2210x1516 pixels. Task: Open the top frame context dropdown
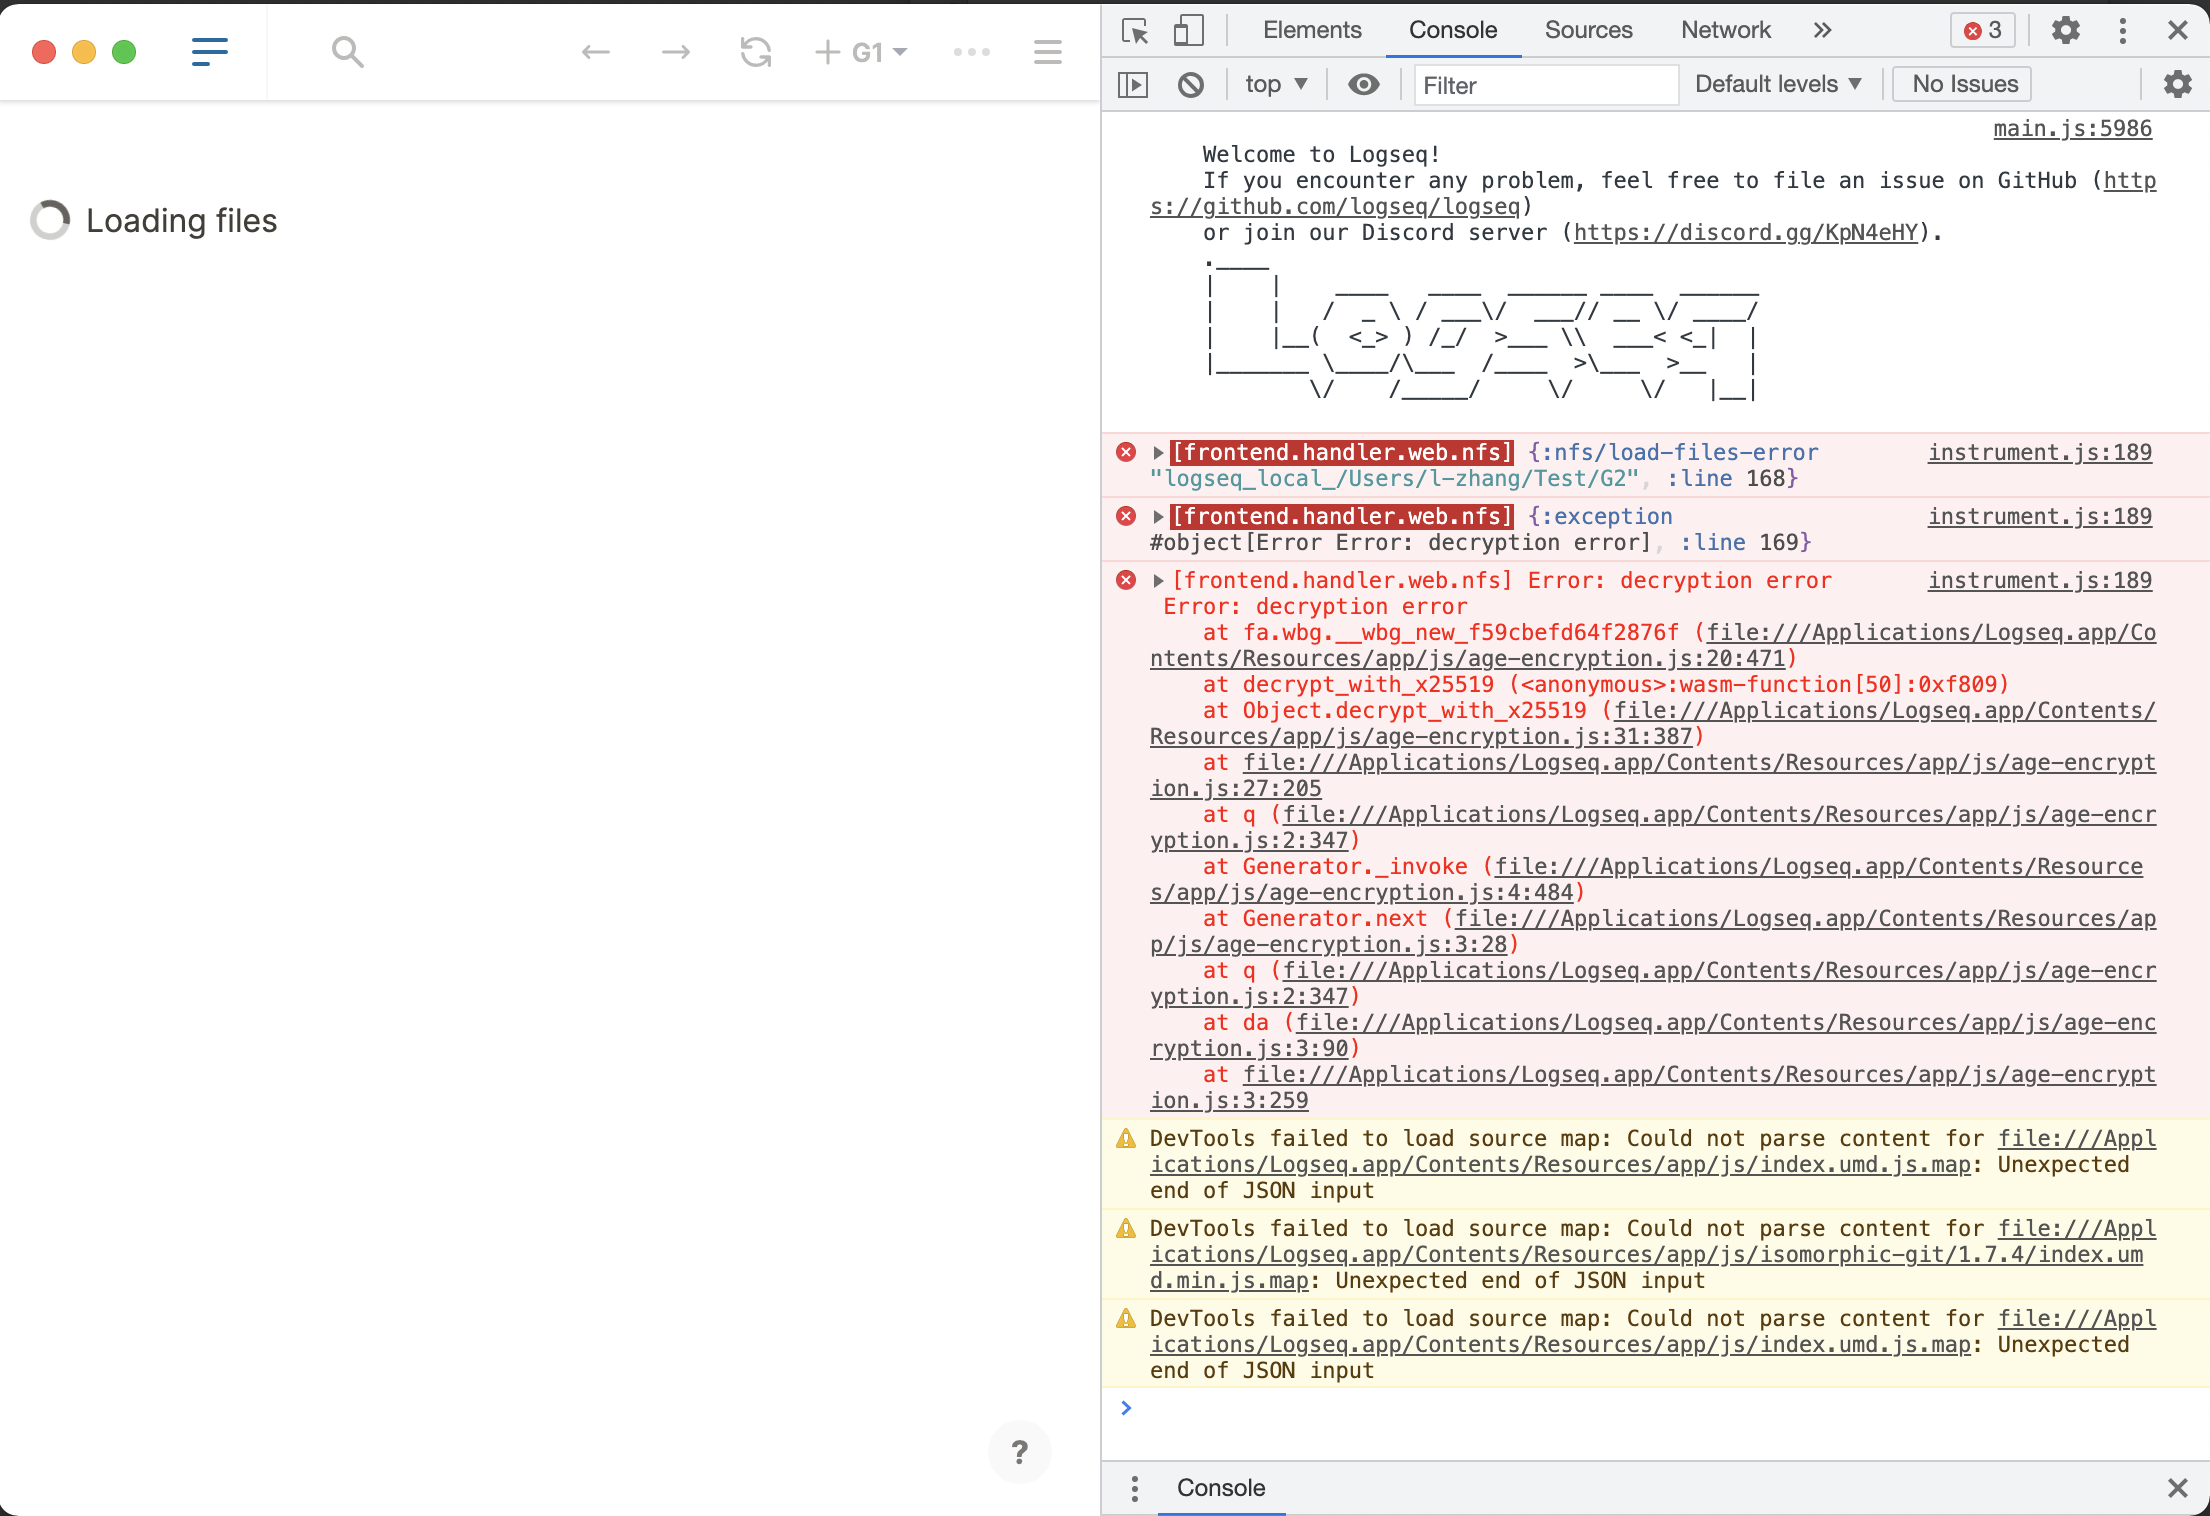coord(1274,84)
